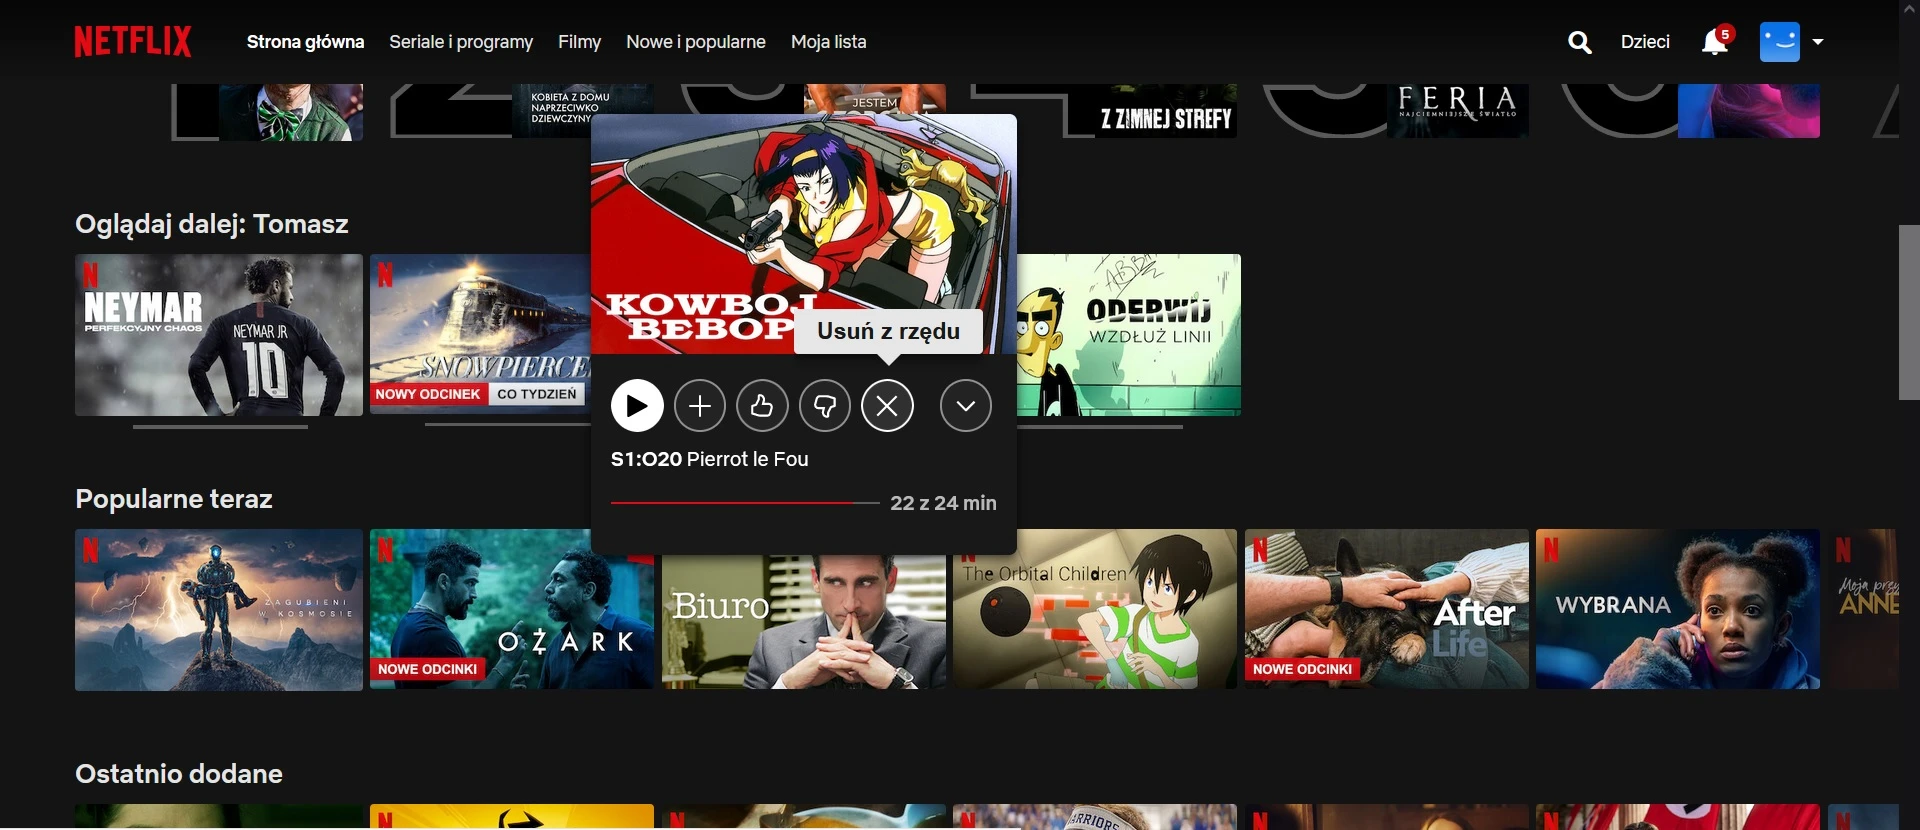Open Z zimnej strefy thumbnail
1920x830 pixels.
1165,111
